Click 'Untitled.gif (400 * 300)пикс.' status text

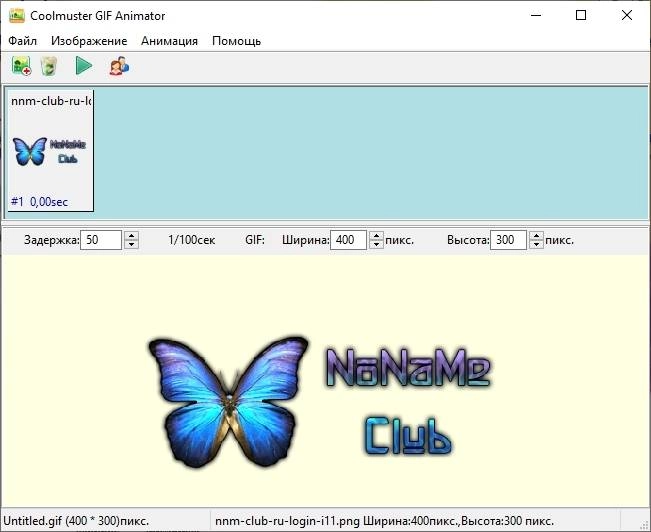click(76, 521)
